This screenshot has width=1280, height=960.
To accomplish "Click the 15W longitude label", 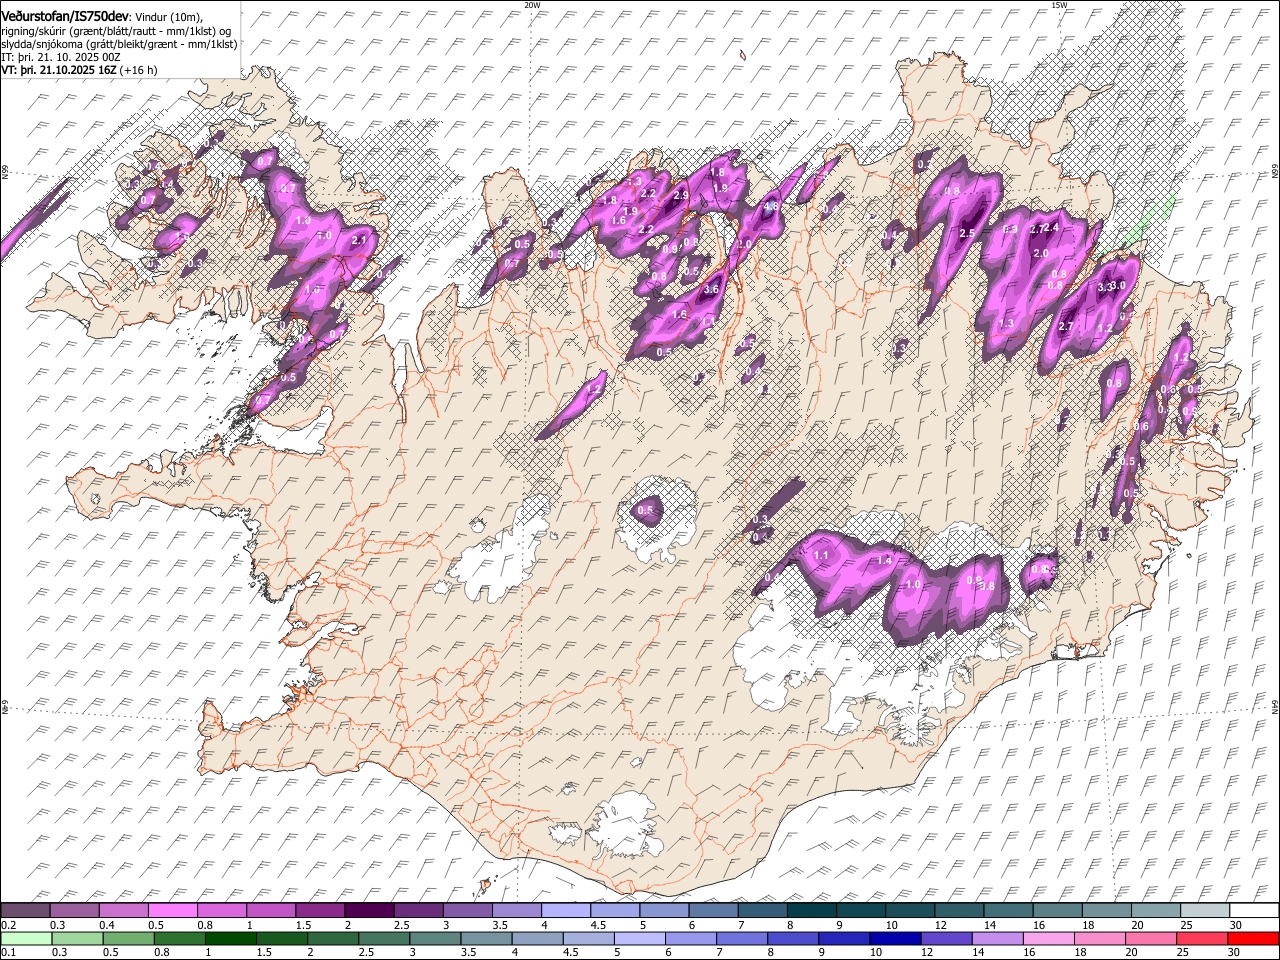I will click(1060, 5).
